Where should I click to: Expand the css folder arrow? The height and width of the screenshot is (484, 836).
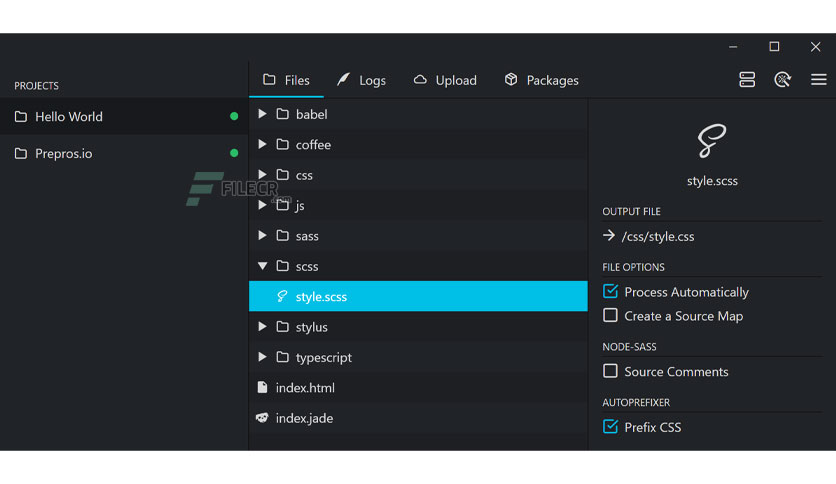262,175
